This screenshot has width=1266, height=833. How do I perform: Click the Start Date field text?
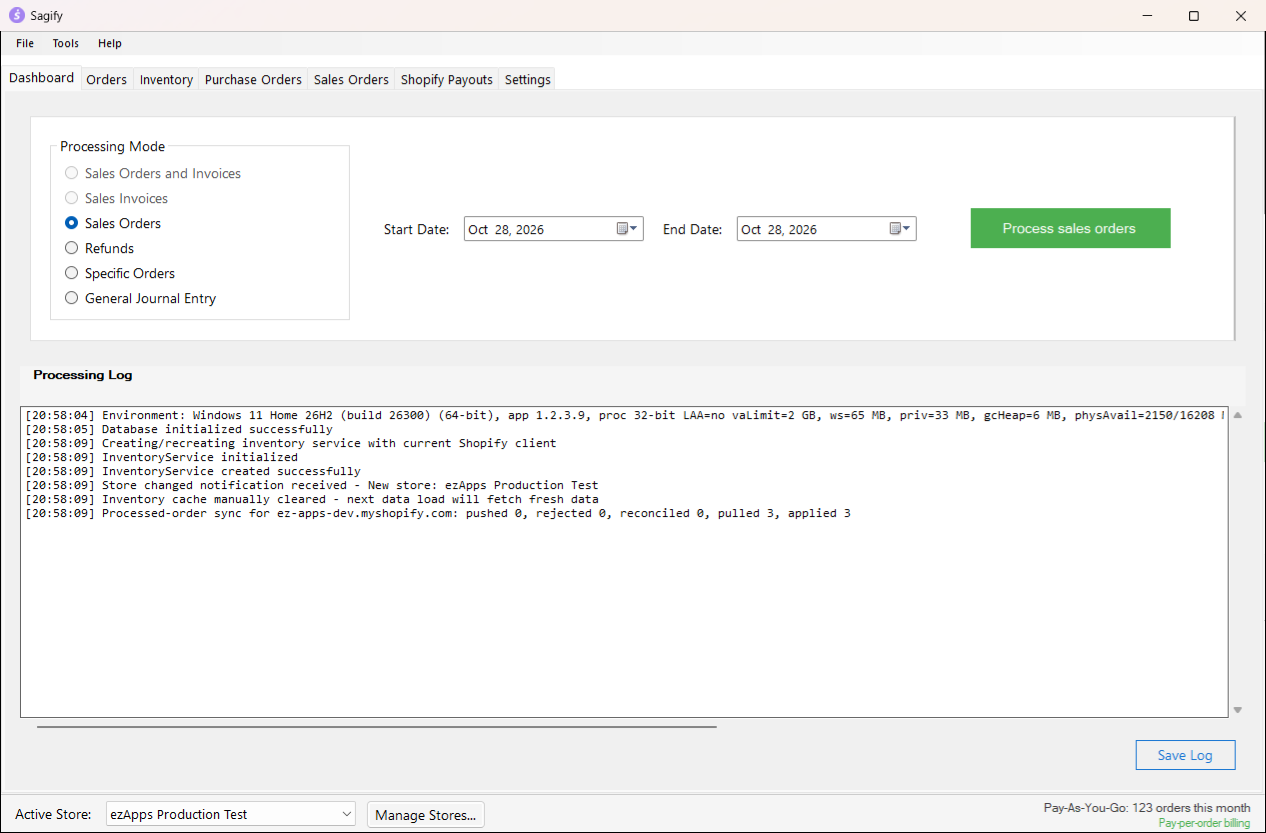pos(506,229)
